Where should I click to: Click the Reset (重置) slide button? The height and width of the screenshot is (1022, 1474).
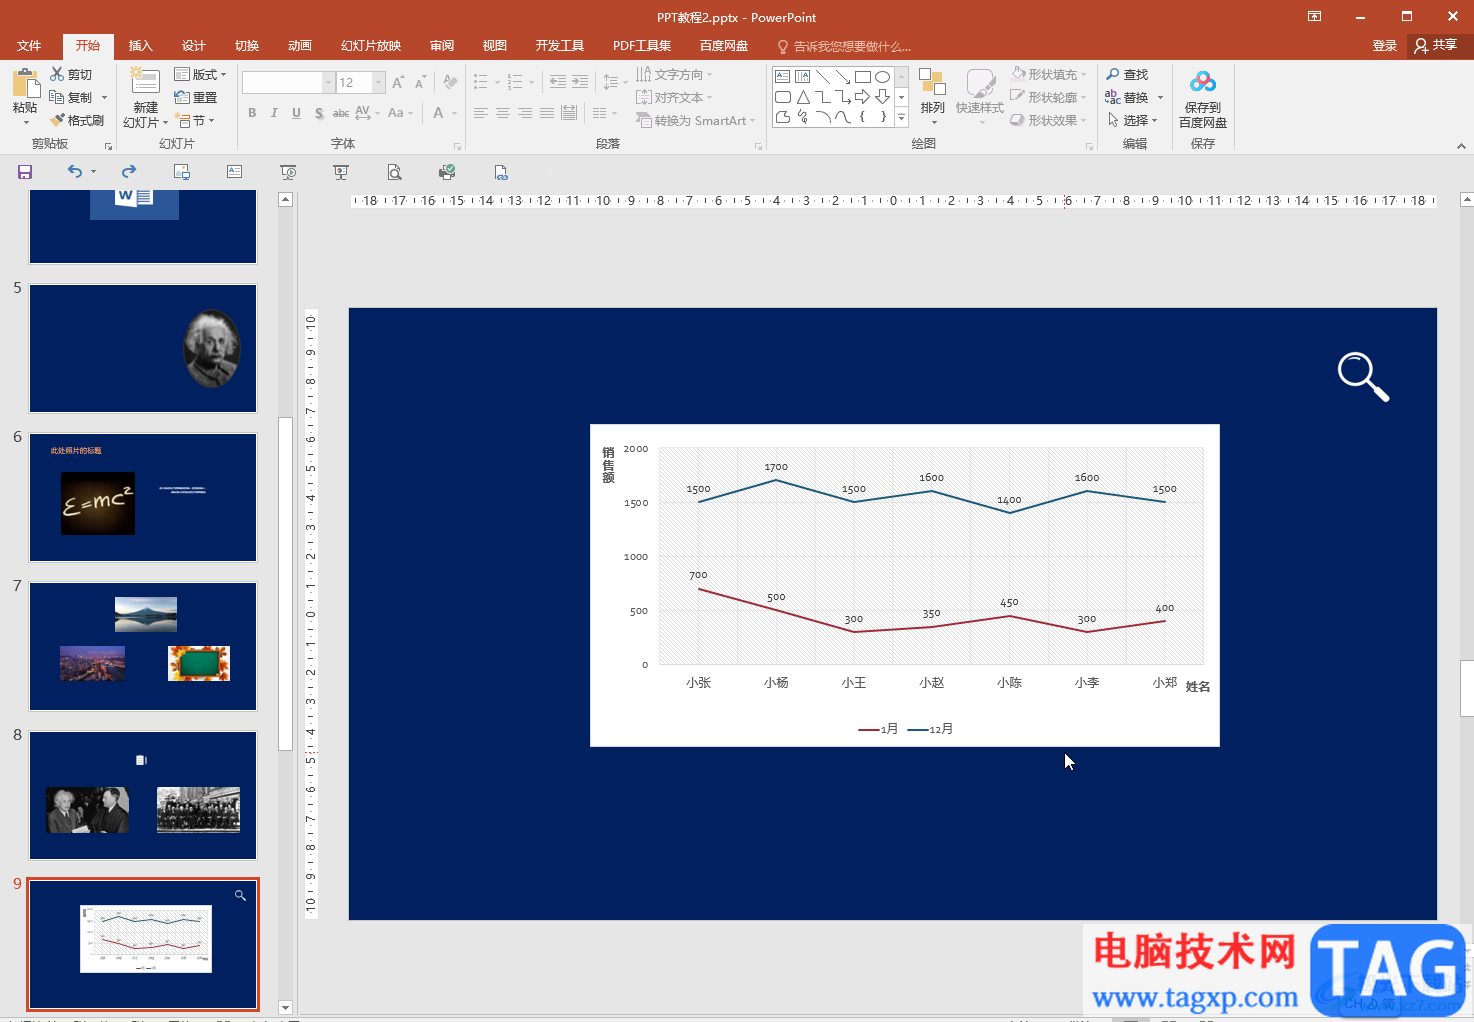pos(195,97)
